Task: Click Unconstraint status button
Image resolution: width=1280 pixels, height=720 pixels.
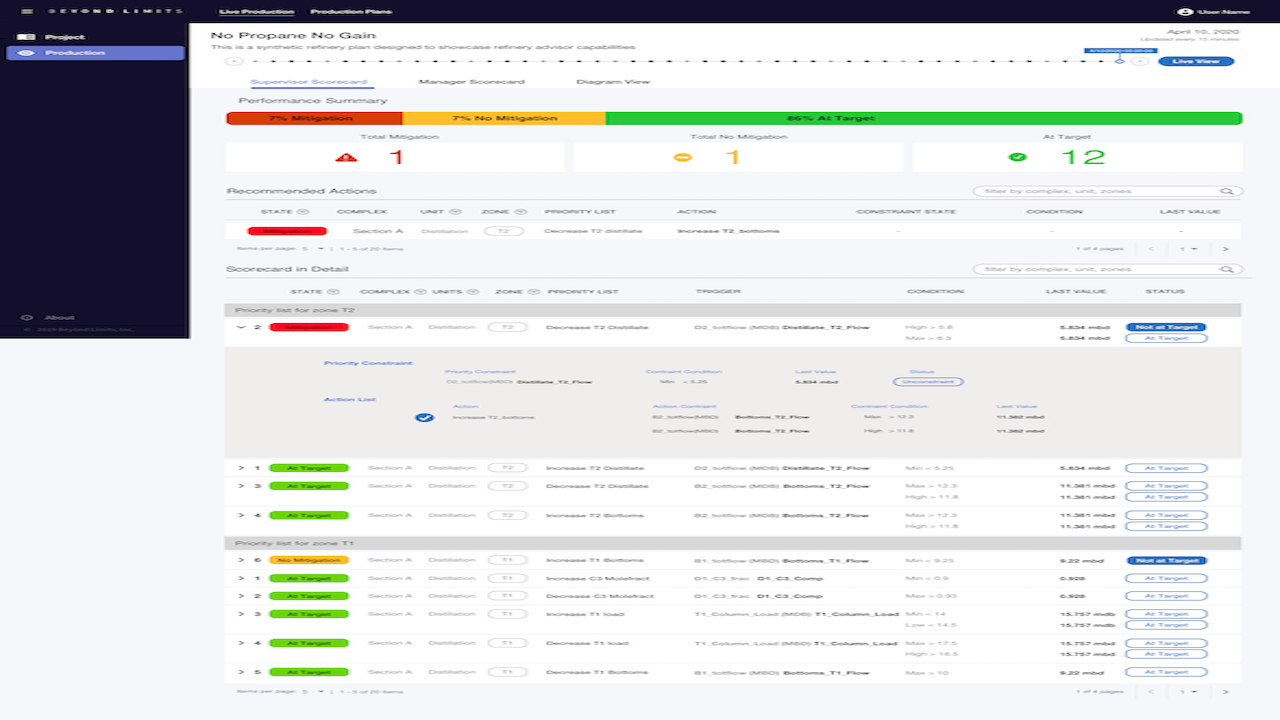Action: coord(928,382)
